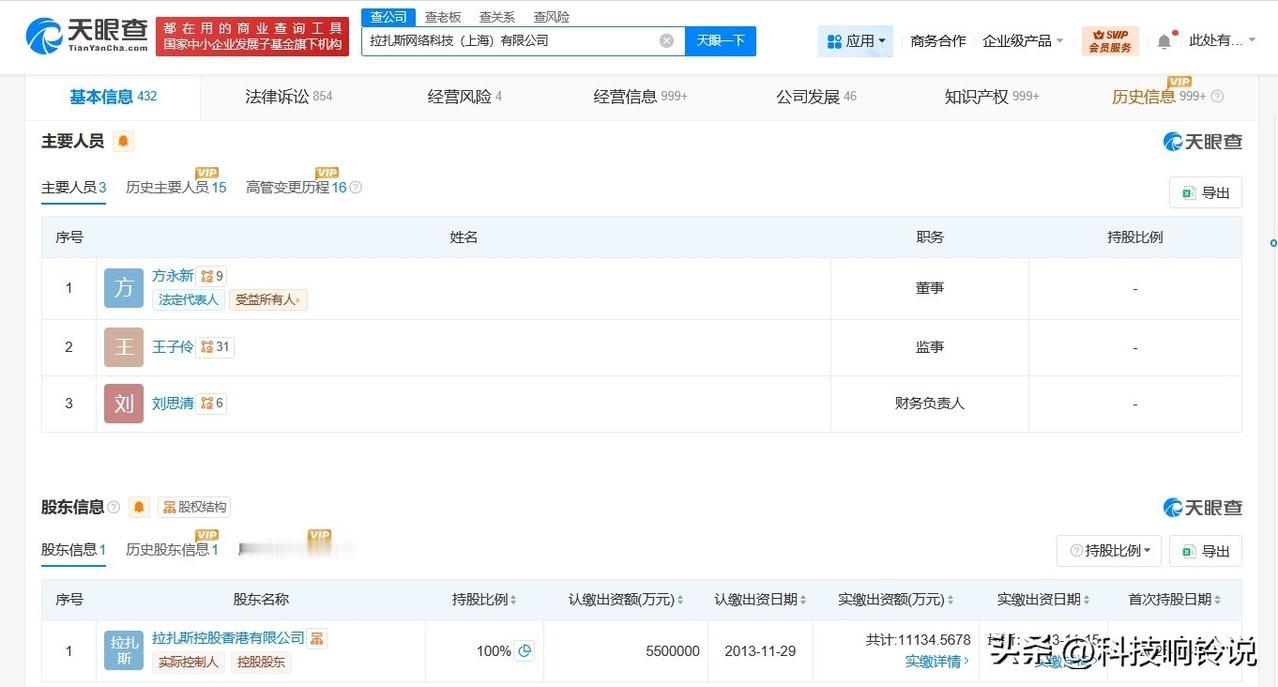Click bell icon beside 股东信息 heading
This screenshot has height=687, width=1278.
[139, 507]
